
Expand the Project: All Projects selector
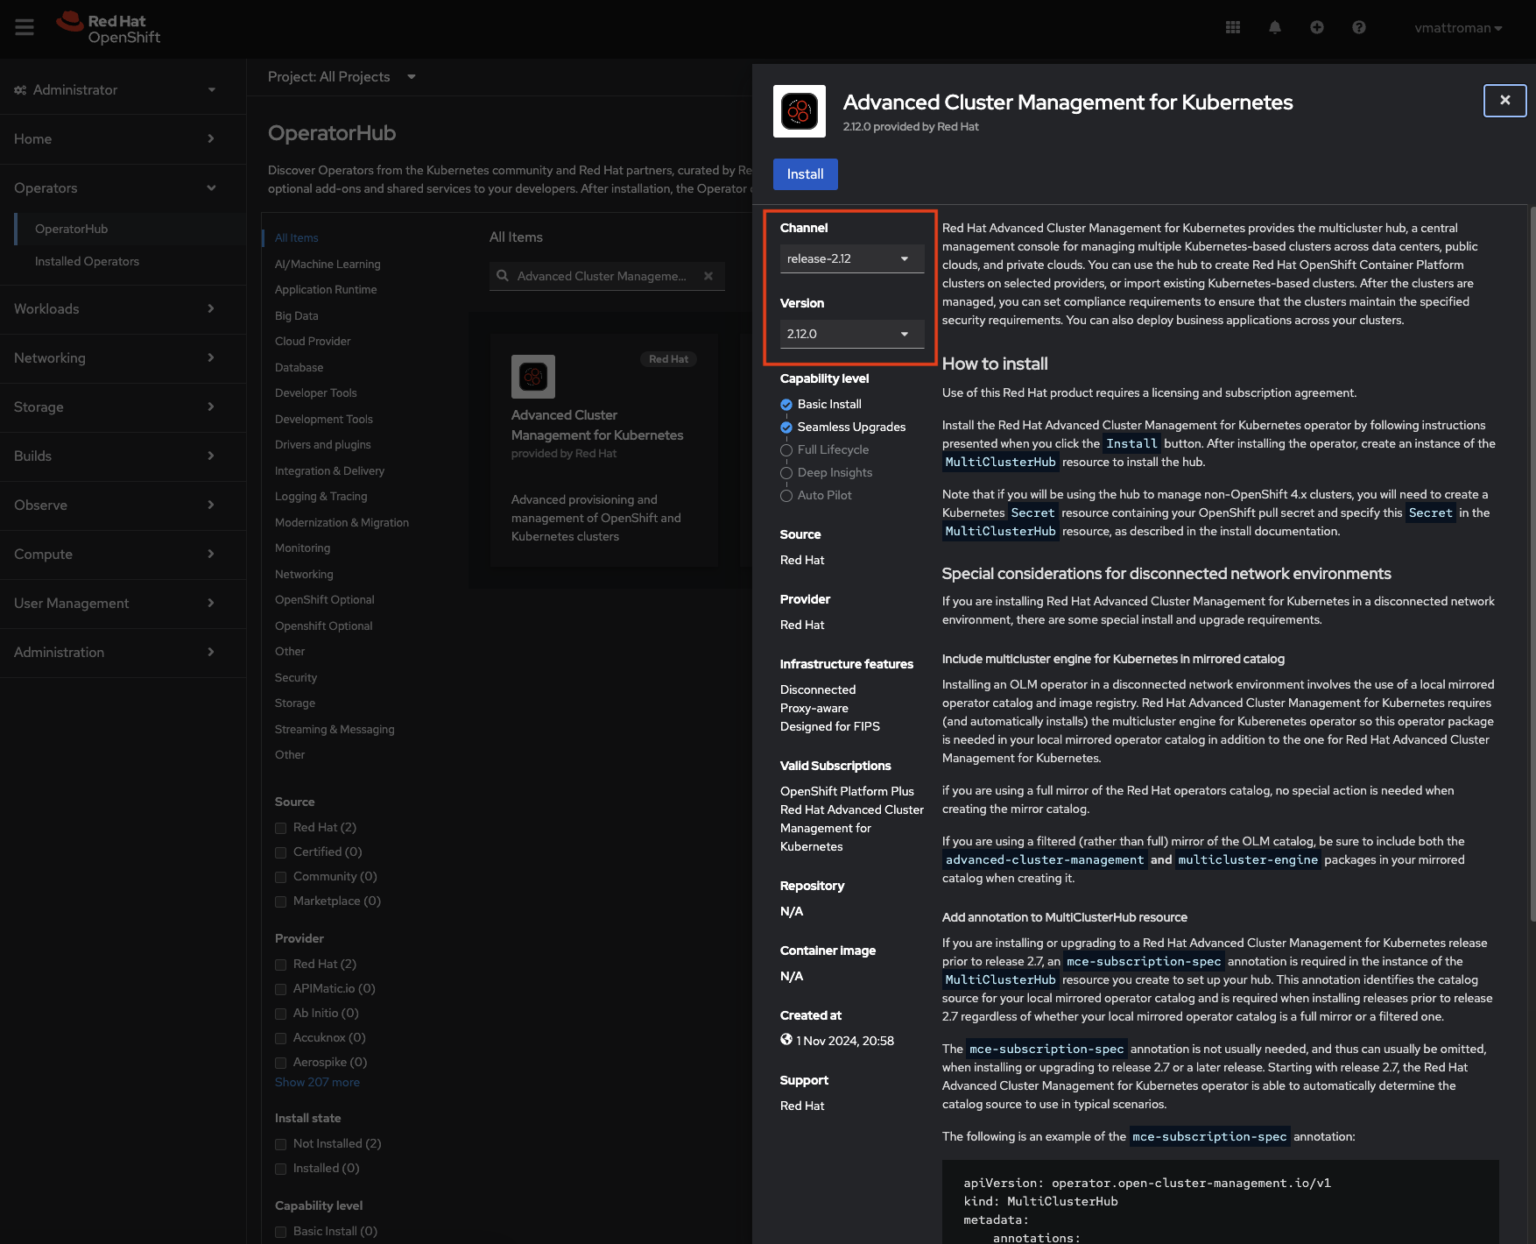coord(341,76)
